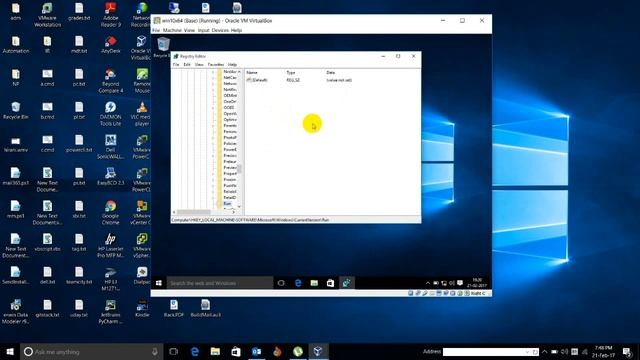
Task: Open Registry Editor File menu
Action: tap(176, 64)
